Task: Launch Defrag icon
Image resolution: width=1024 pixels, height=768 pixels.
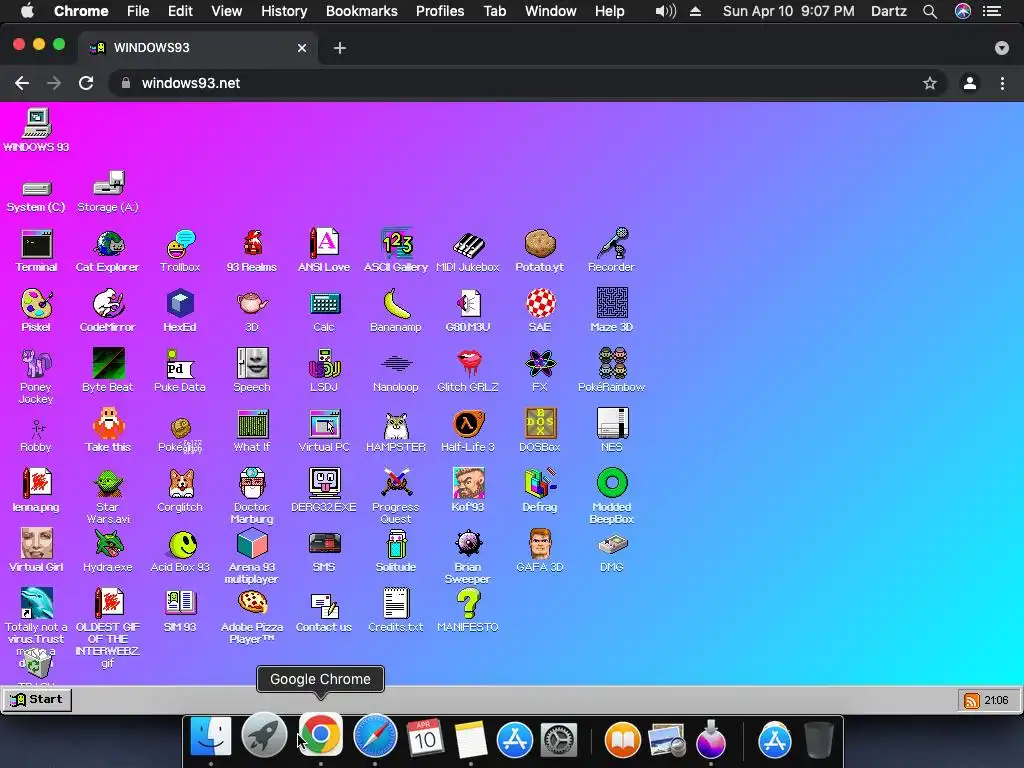Action: (539, 485)
